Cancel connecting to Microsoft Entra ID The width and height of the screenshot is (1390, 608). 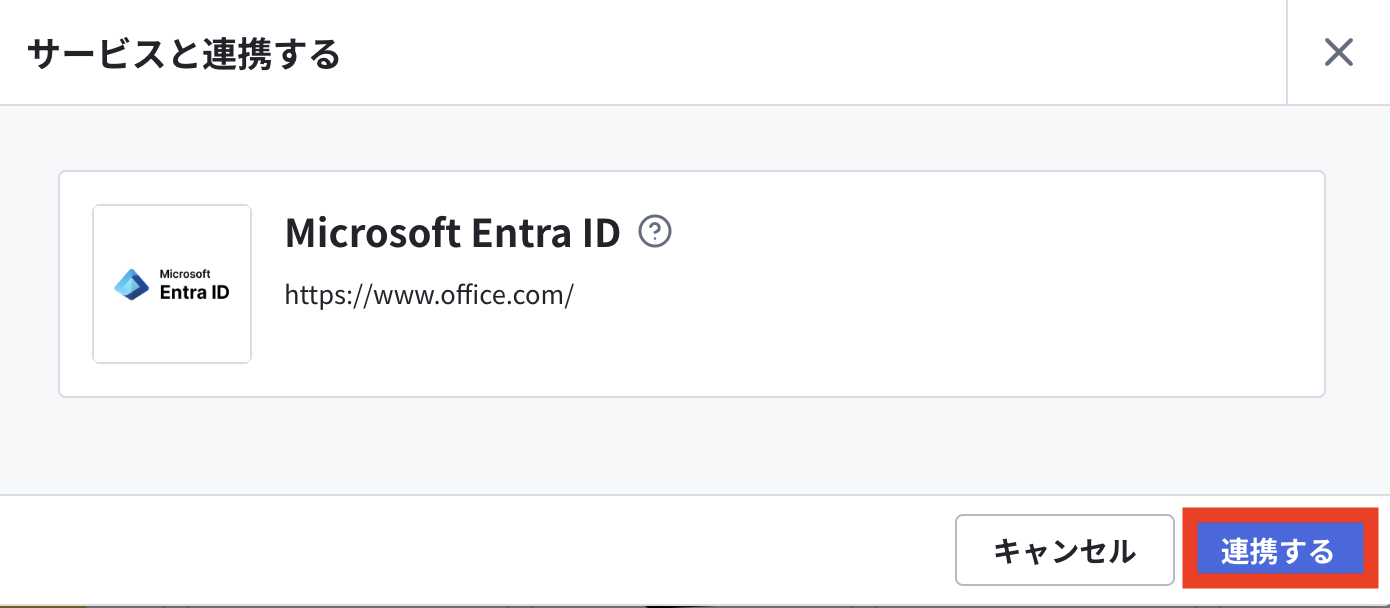tap(1064, 550)
